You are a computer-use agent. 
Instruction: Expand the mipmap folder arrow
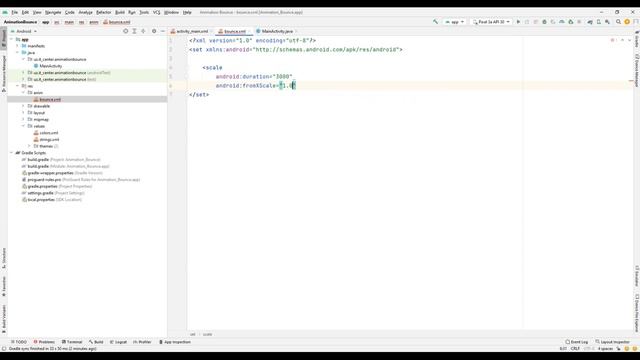(23, 119)
